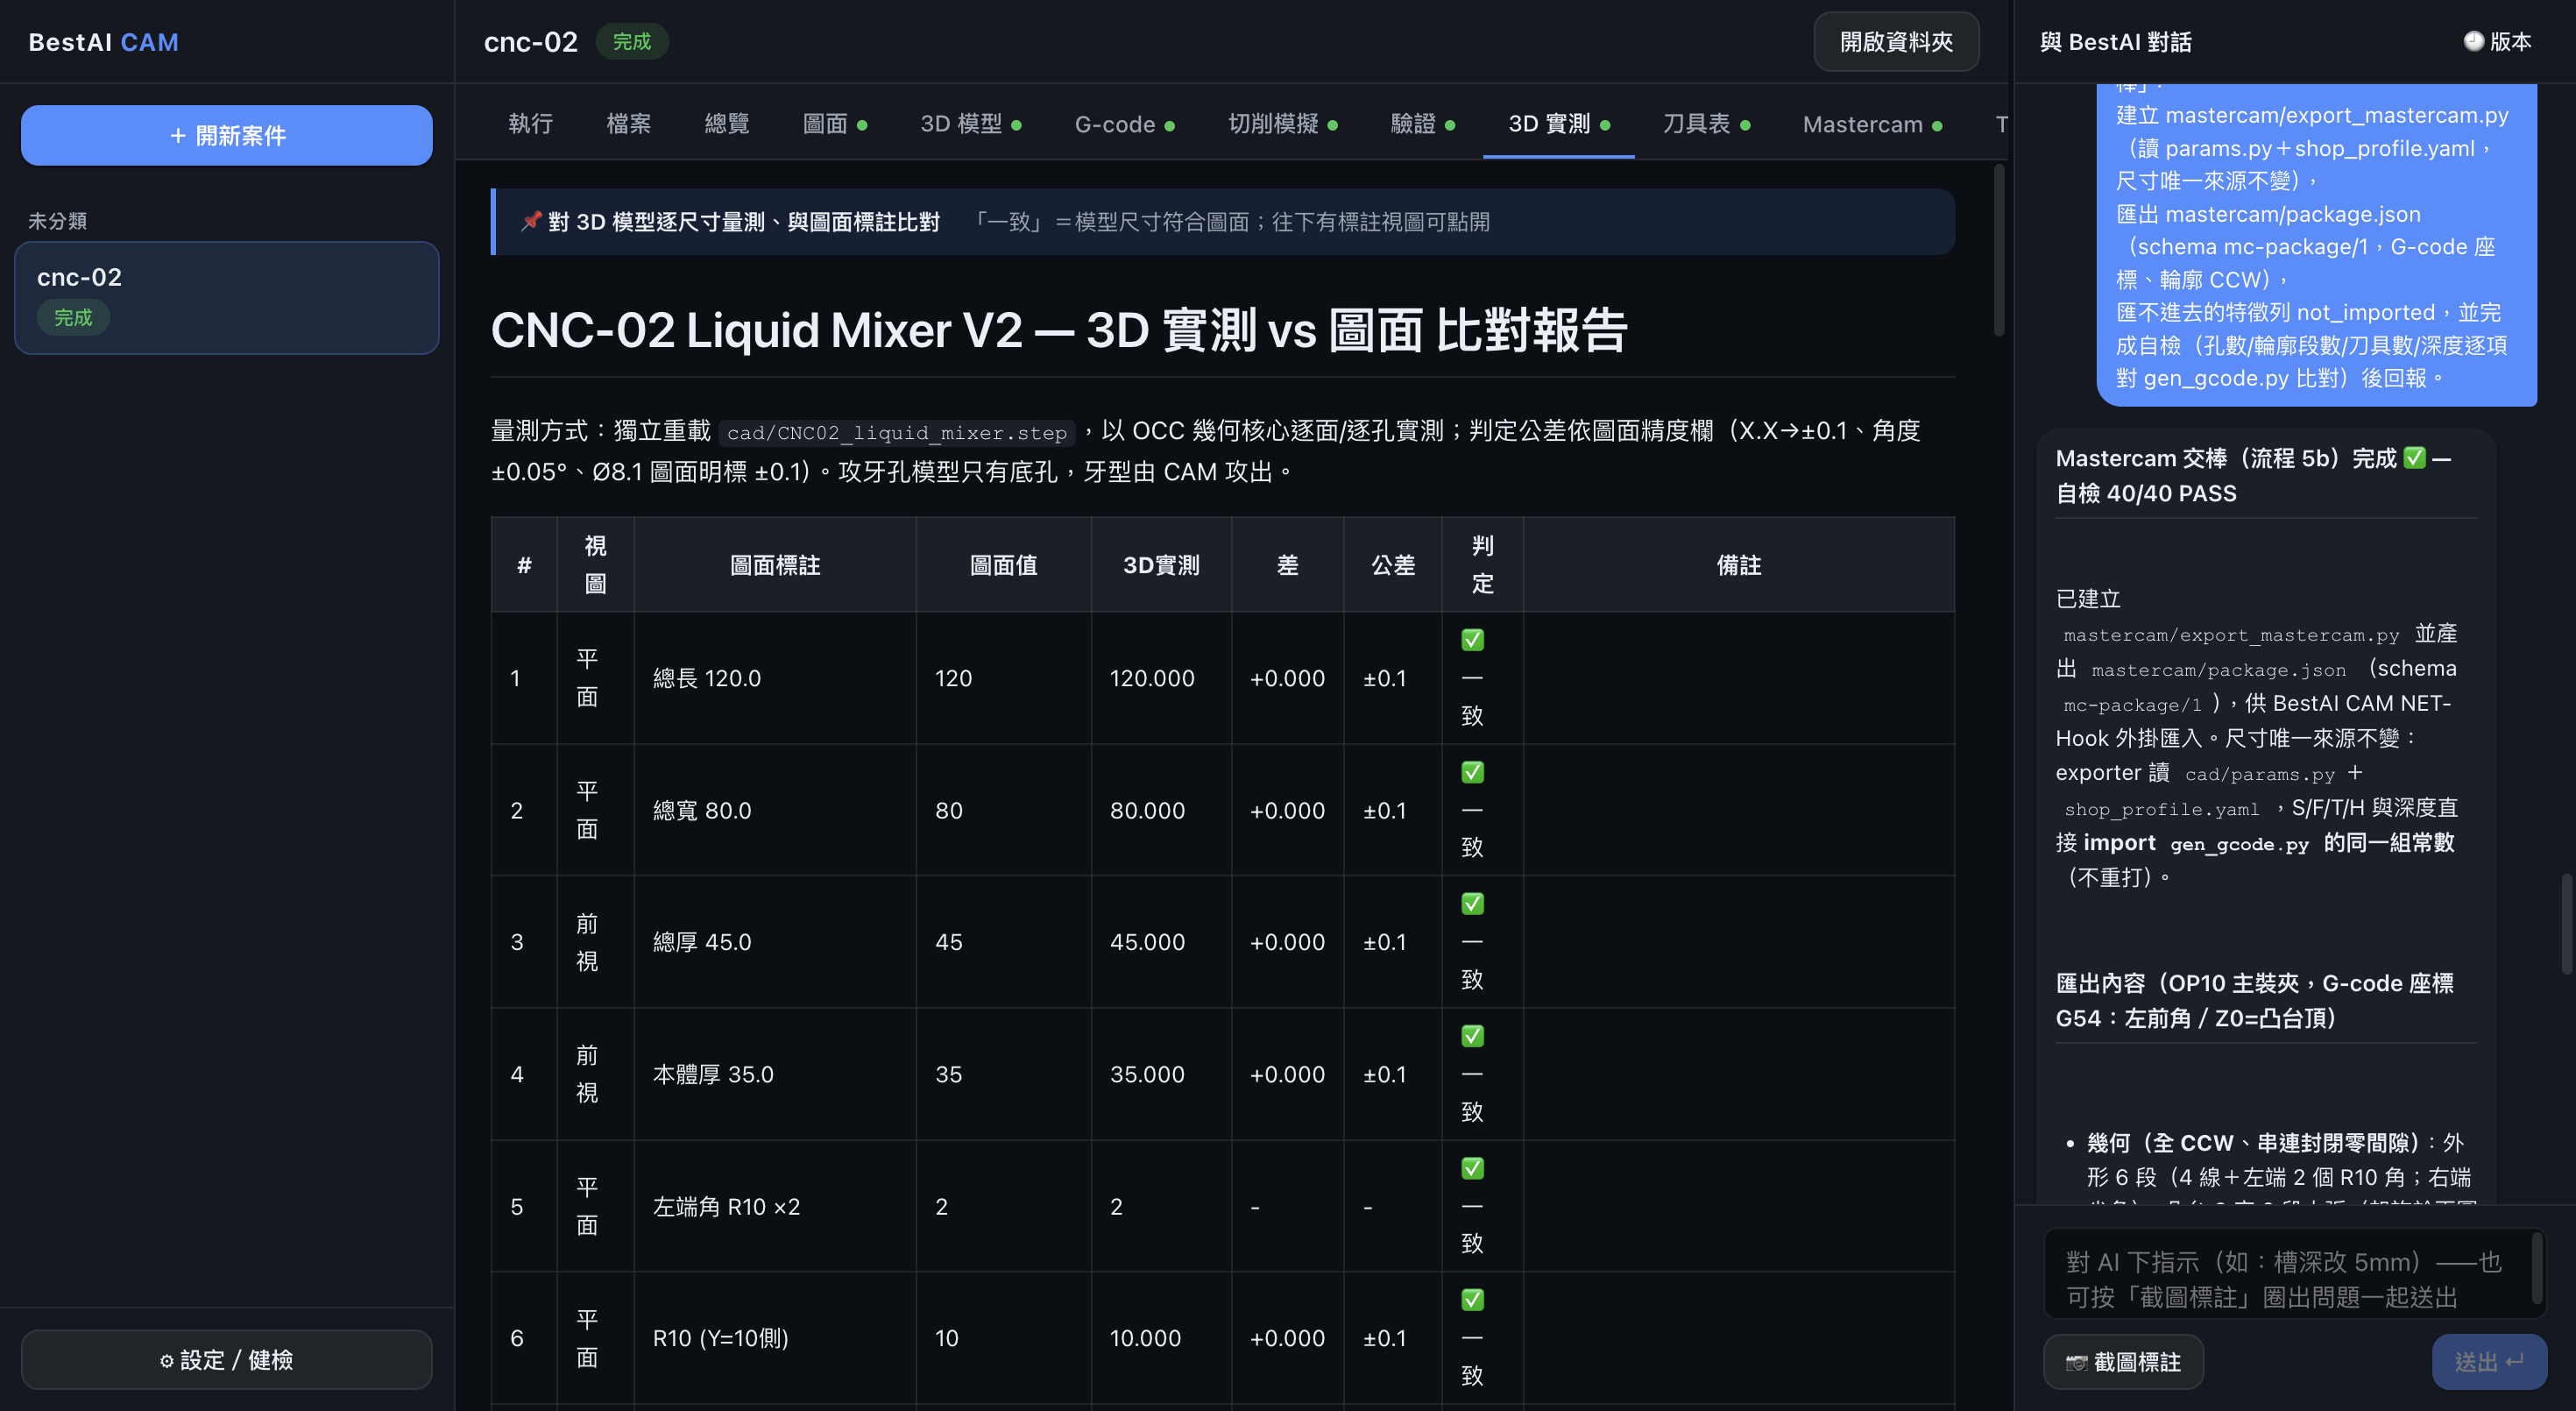
Task: Click the 總厚 45.0 cell
Action: pos(775,942)
